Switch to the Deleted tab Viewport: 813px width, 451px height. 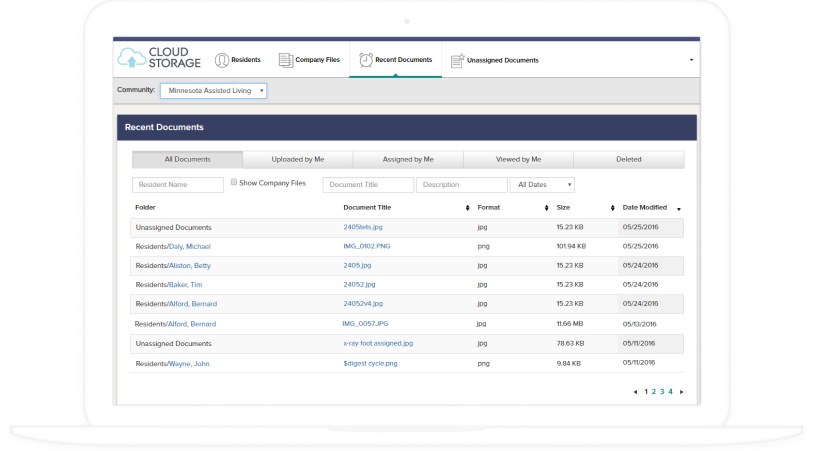(628, 160)
